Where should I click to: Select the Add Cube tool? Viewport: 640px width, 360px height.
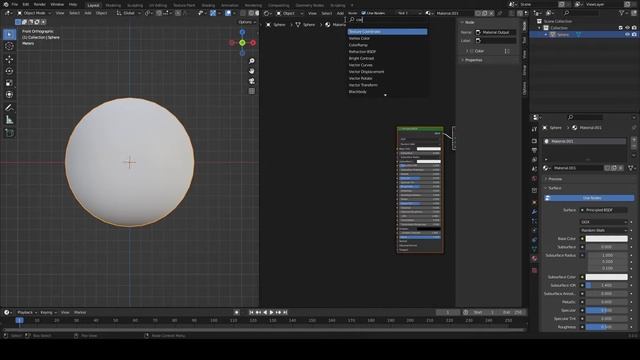coord(9,133)
